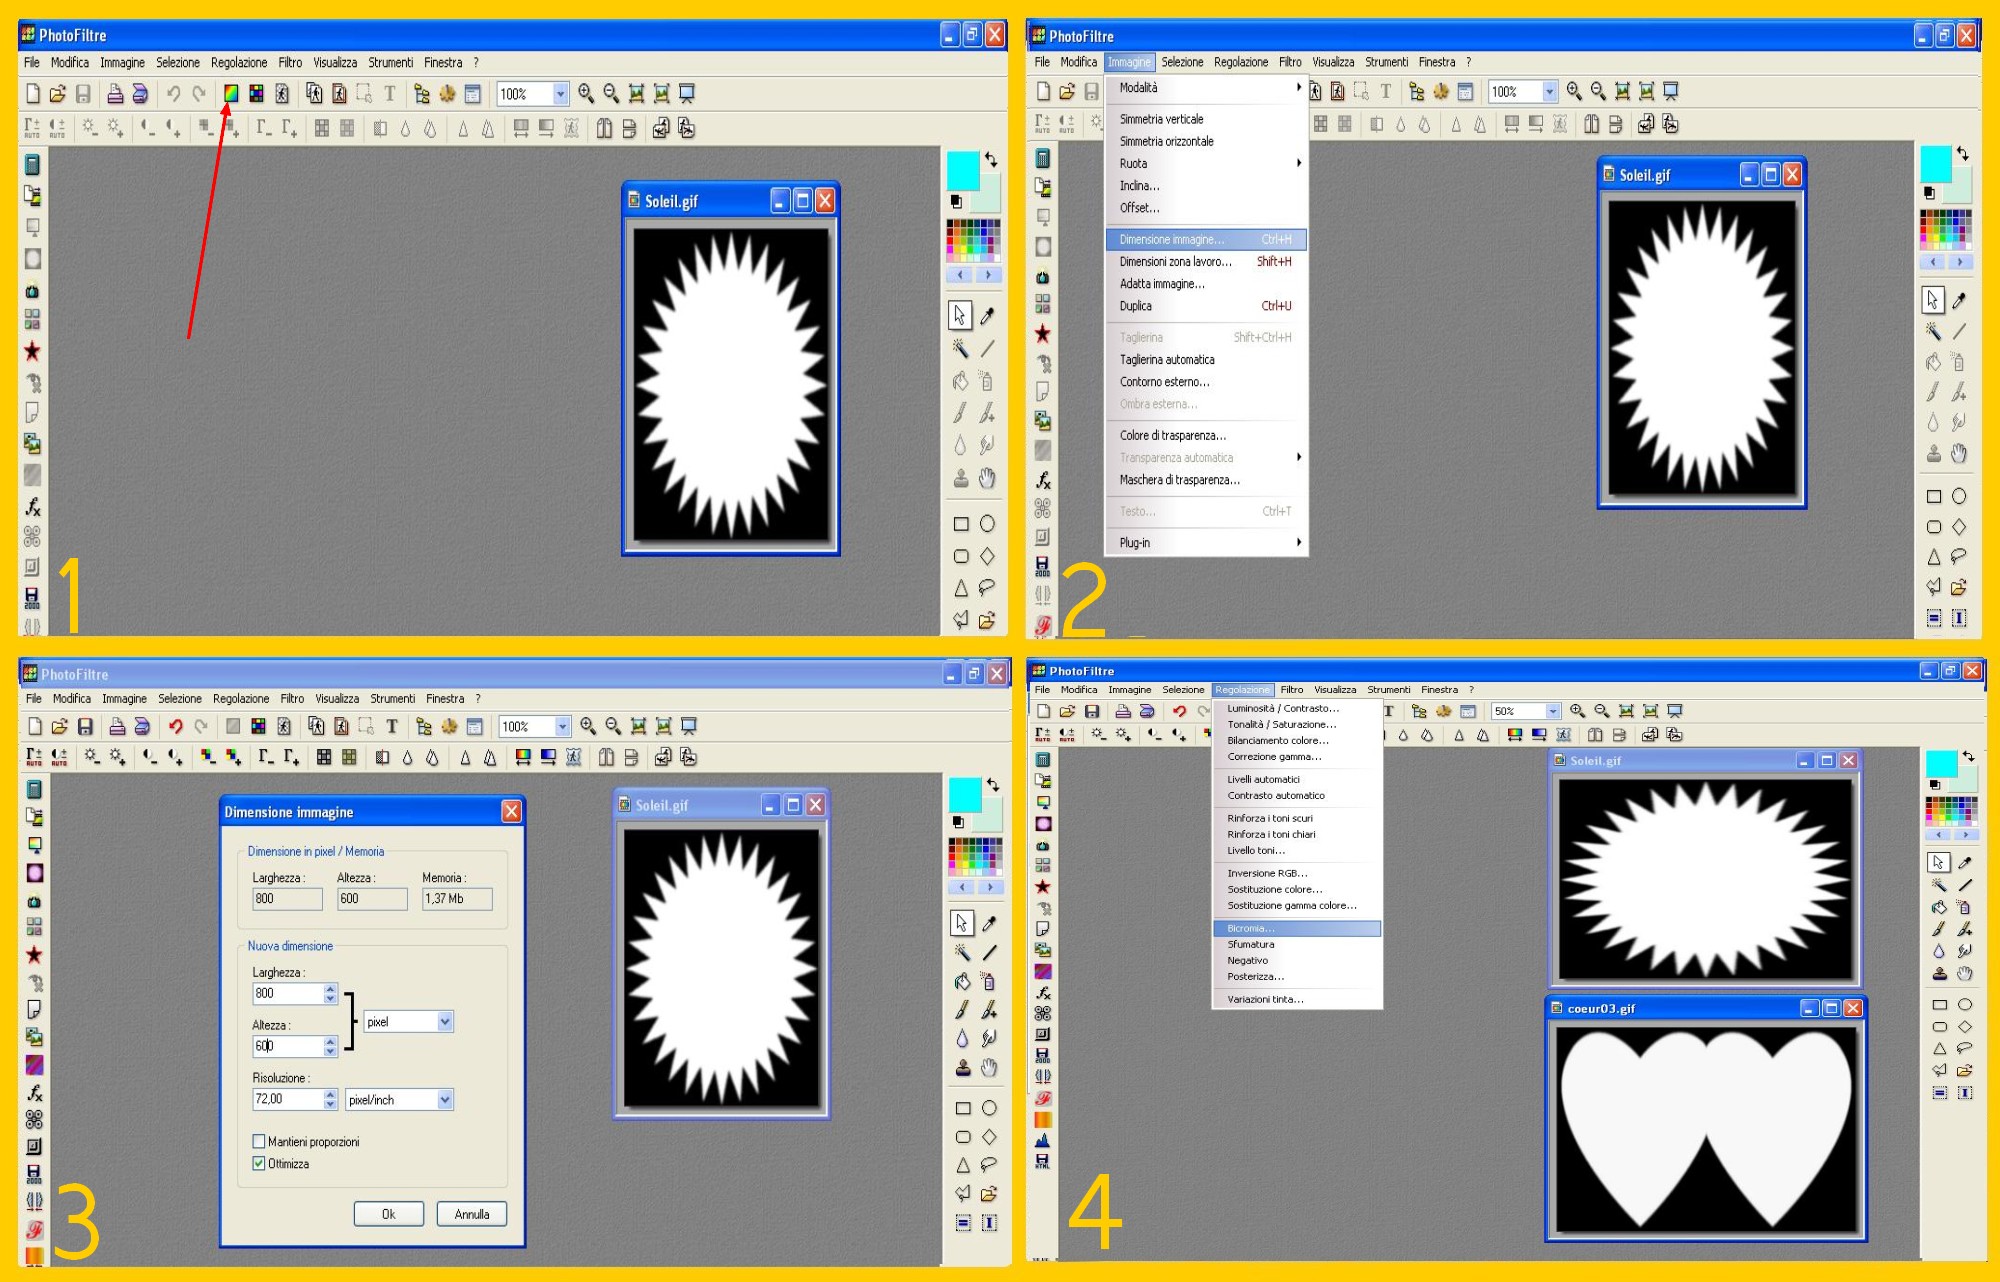Select the ellipse shape tool in screenshot 4

pyautogui.click(x=1965, y=1004)
